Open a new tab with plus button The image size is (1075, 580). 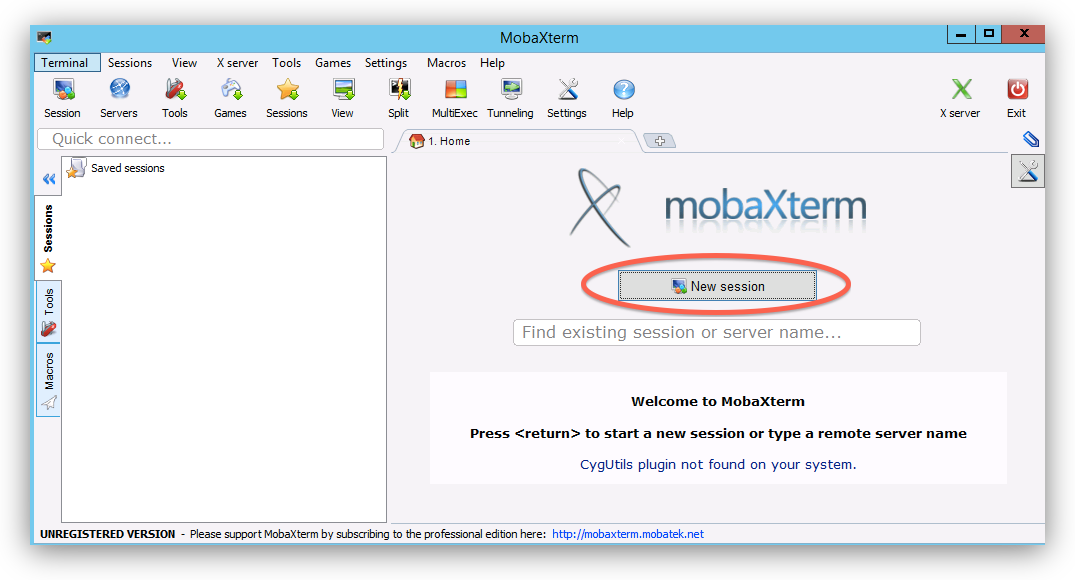[659, 141]
